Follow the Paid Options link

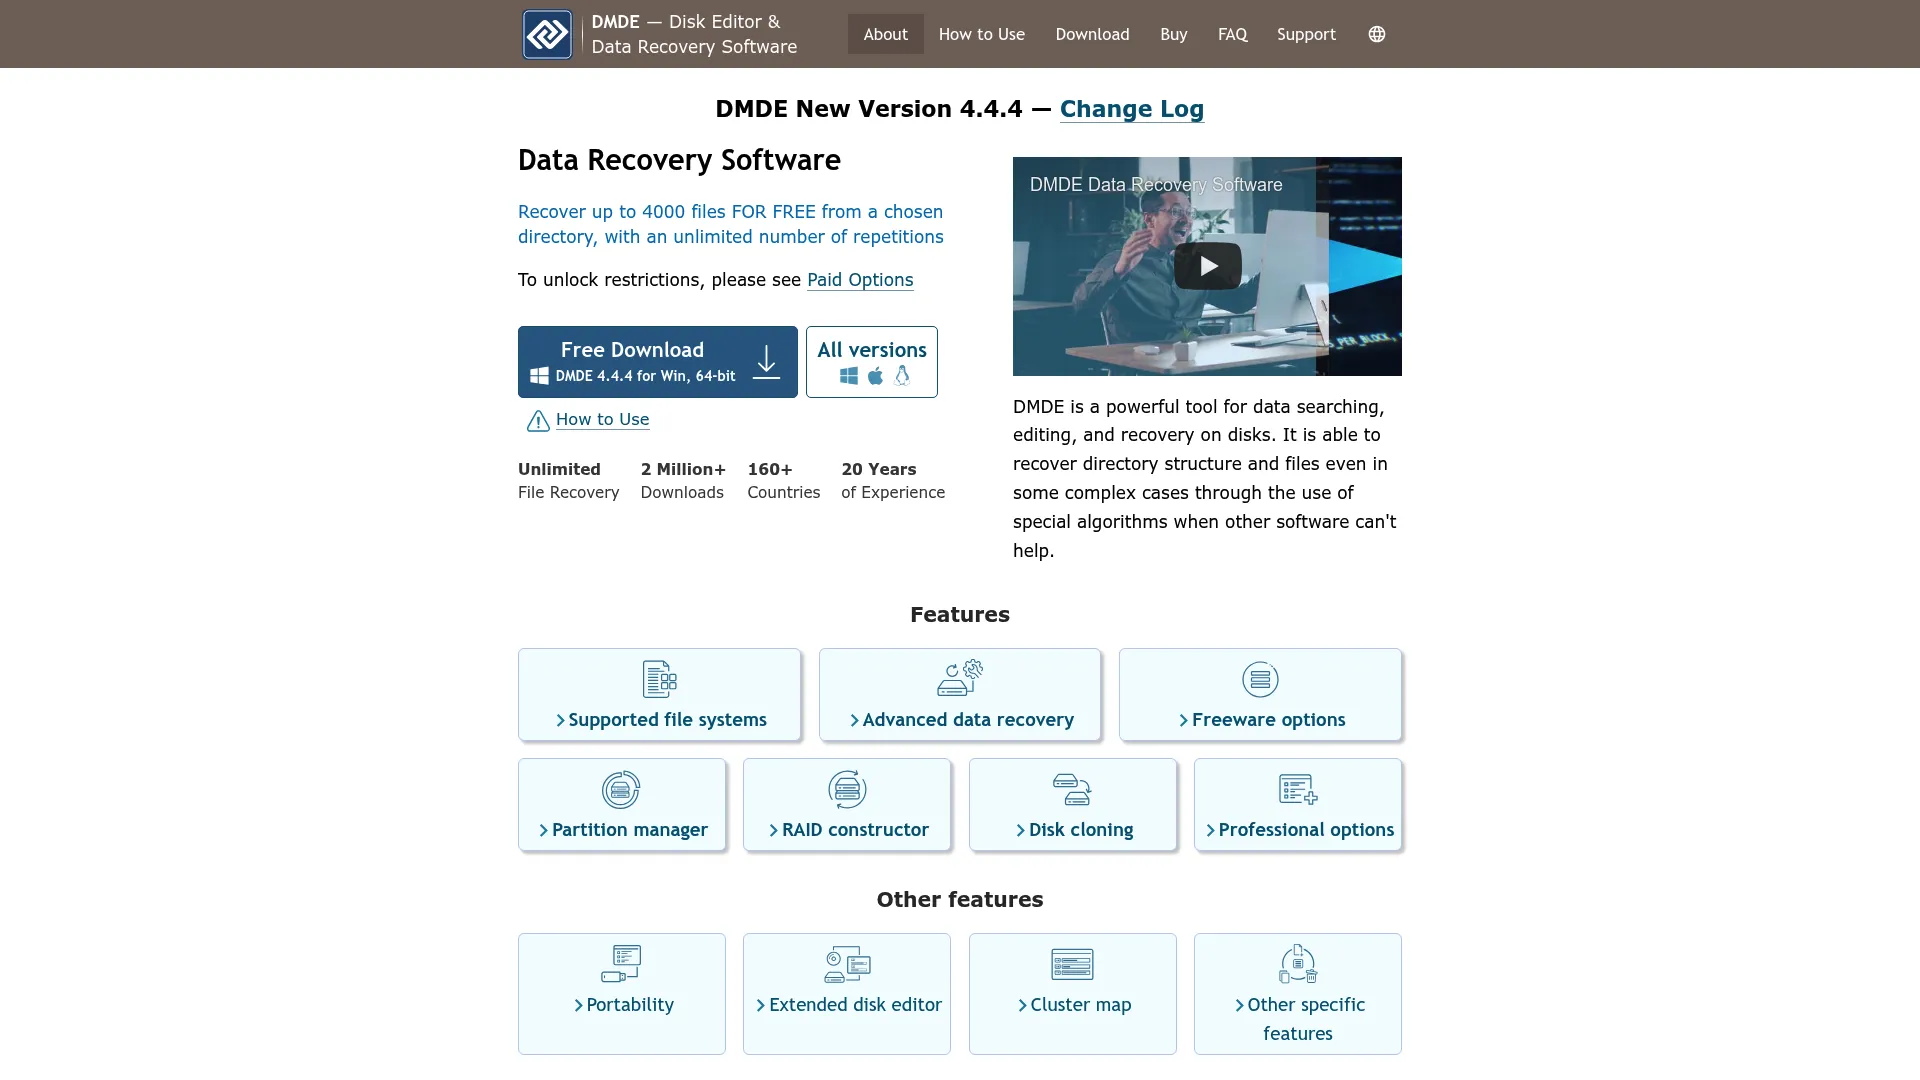pos(860,280)
